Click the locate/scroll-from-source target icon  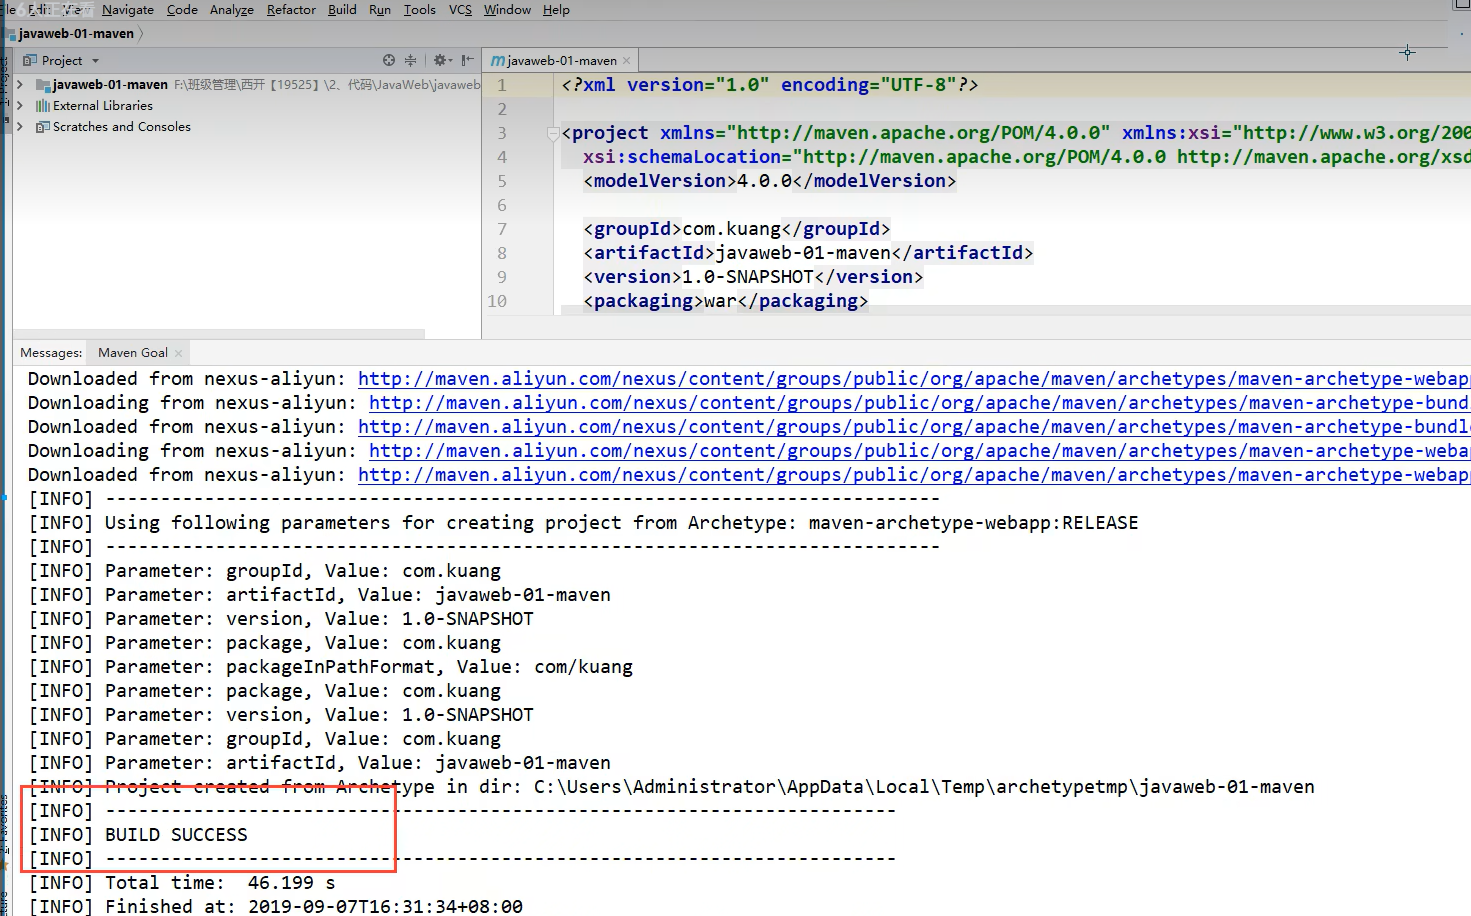coord(389,60)
